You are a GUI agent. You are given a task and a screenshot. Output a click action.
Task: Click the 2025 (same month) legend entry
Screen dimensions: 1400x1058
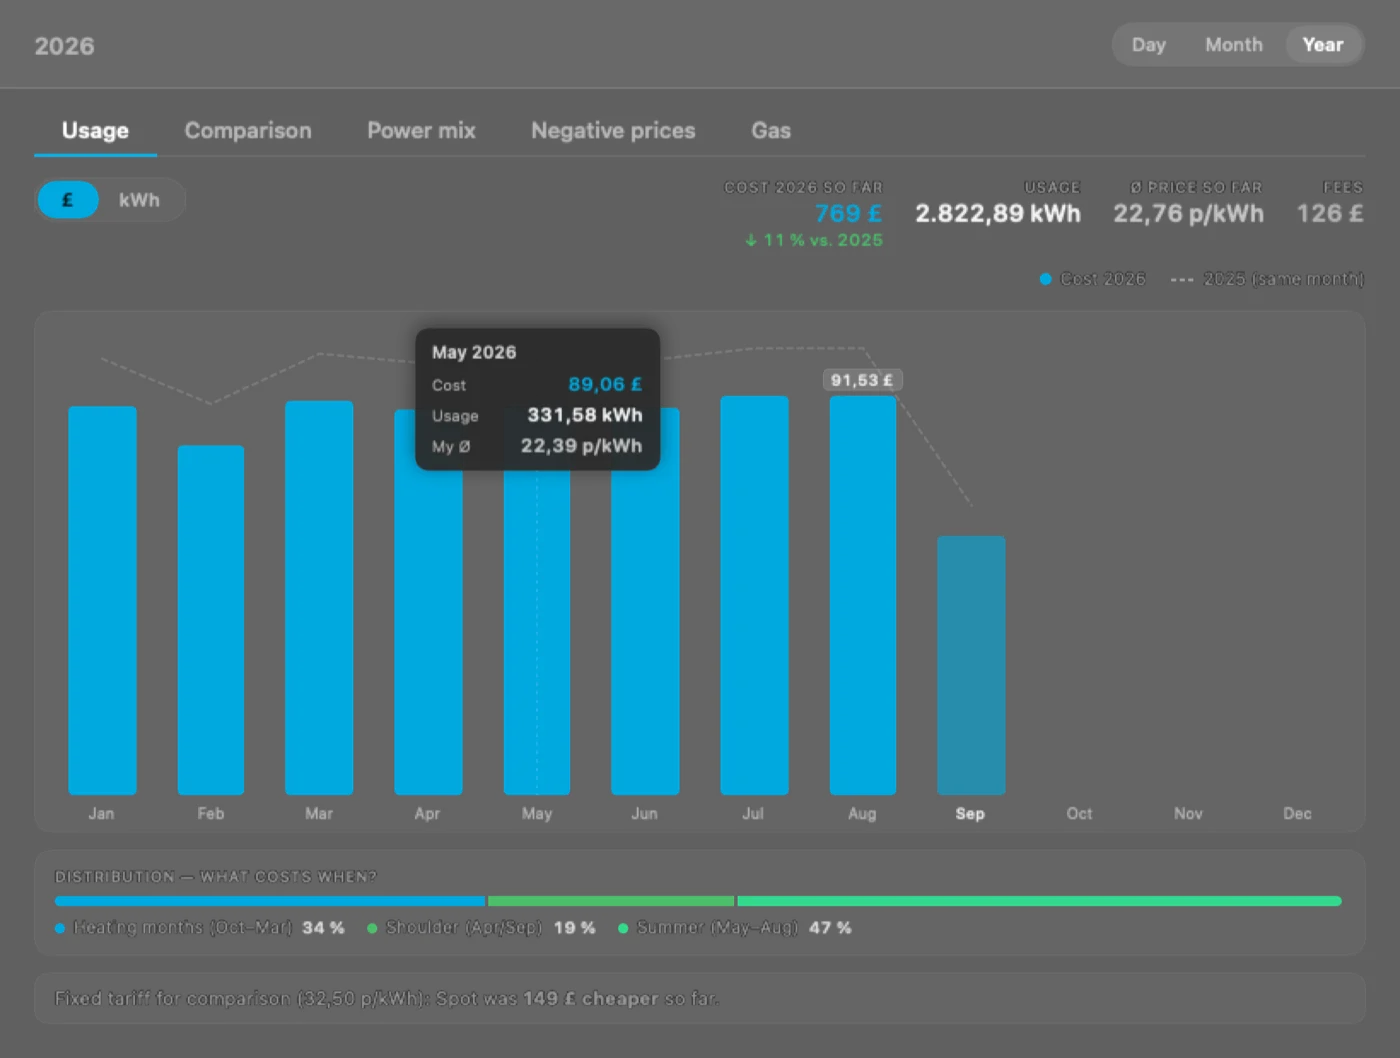tap(1267, 279)
